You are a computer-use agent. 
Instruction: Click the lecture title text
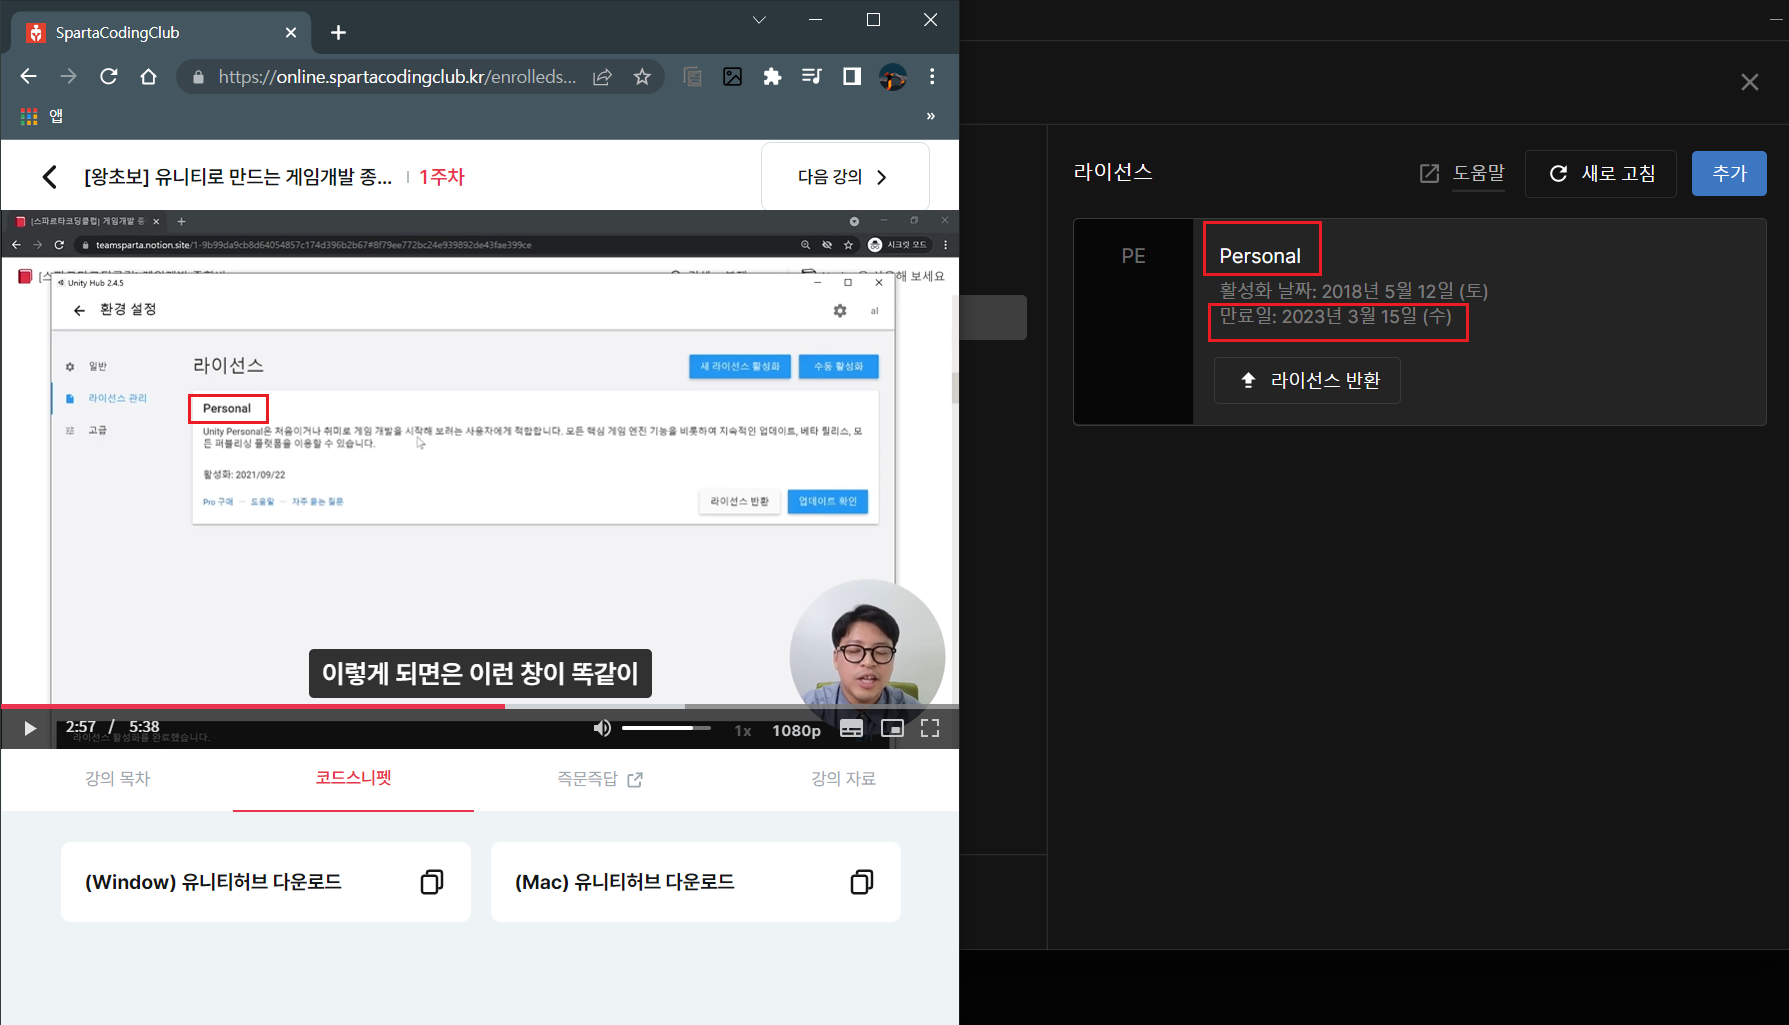click(238, 177)
